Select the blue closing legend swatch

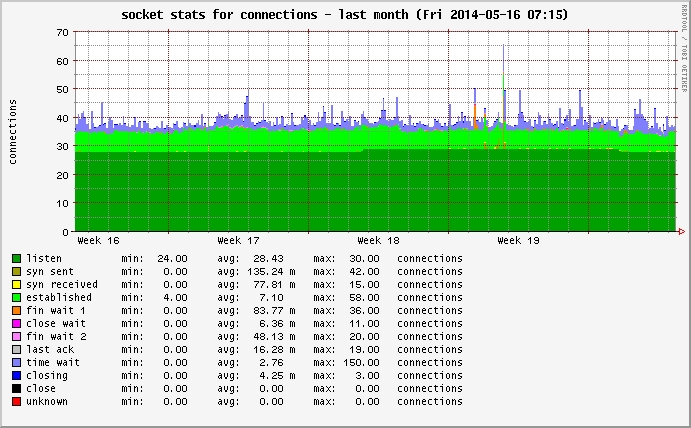click(16, 375)
